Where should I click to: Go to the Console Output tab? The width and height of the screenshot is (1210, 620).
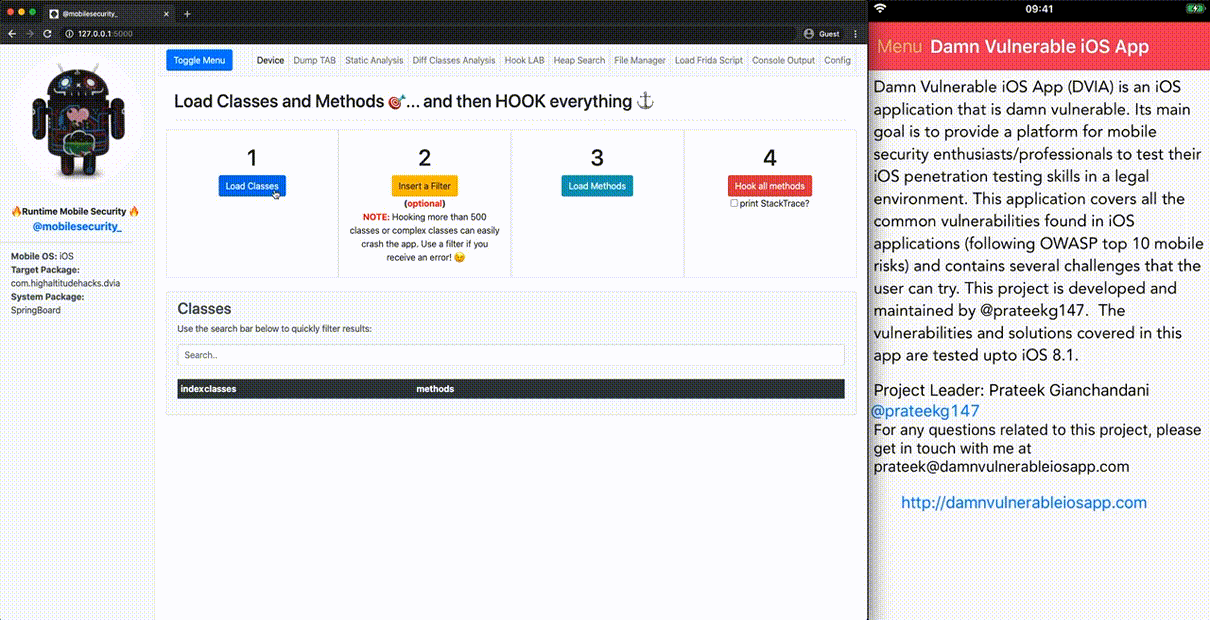[783, 60]
